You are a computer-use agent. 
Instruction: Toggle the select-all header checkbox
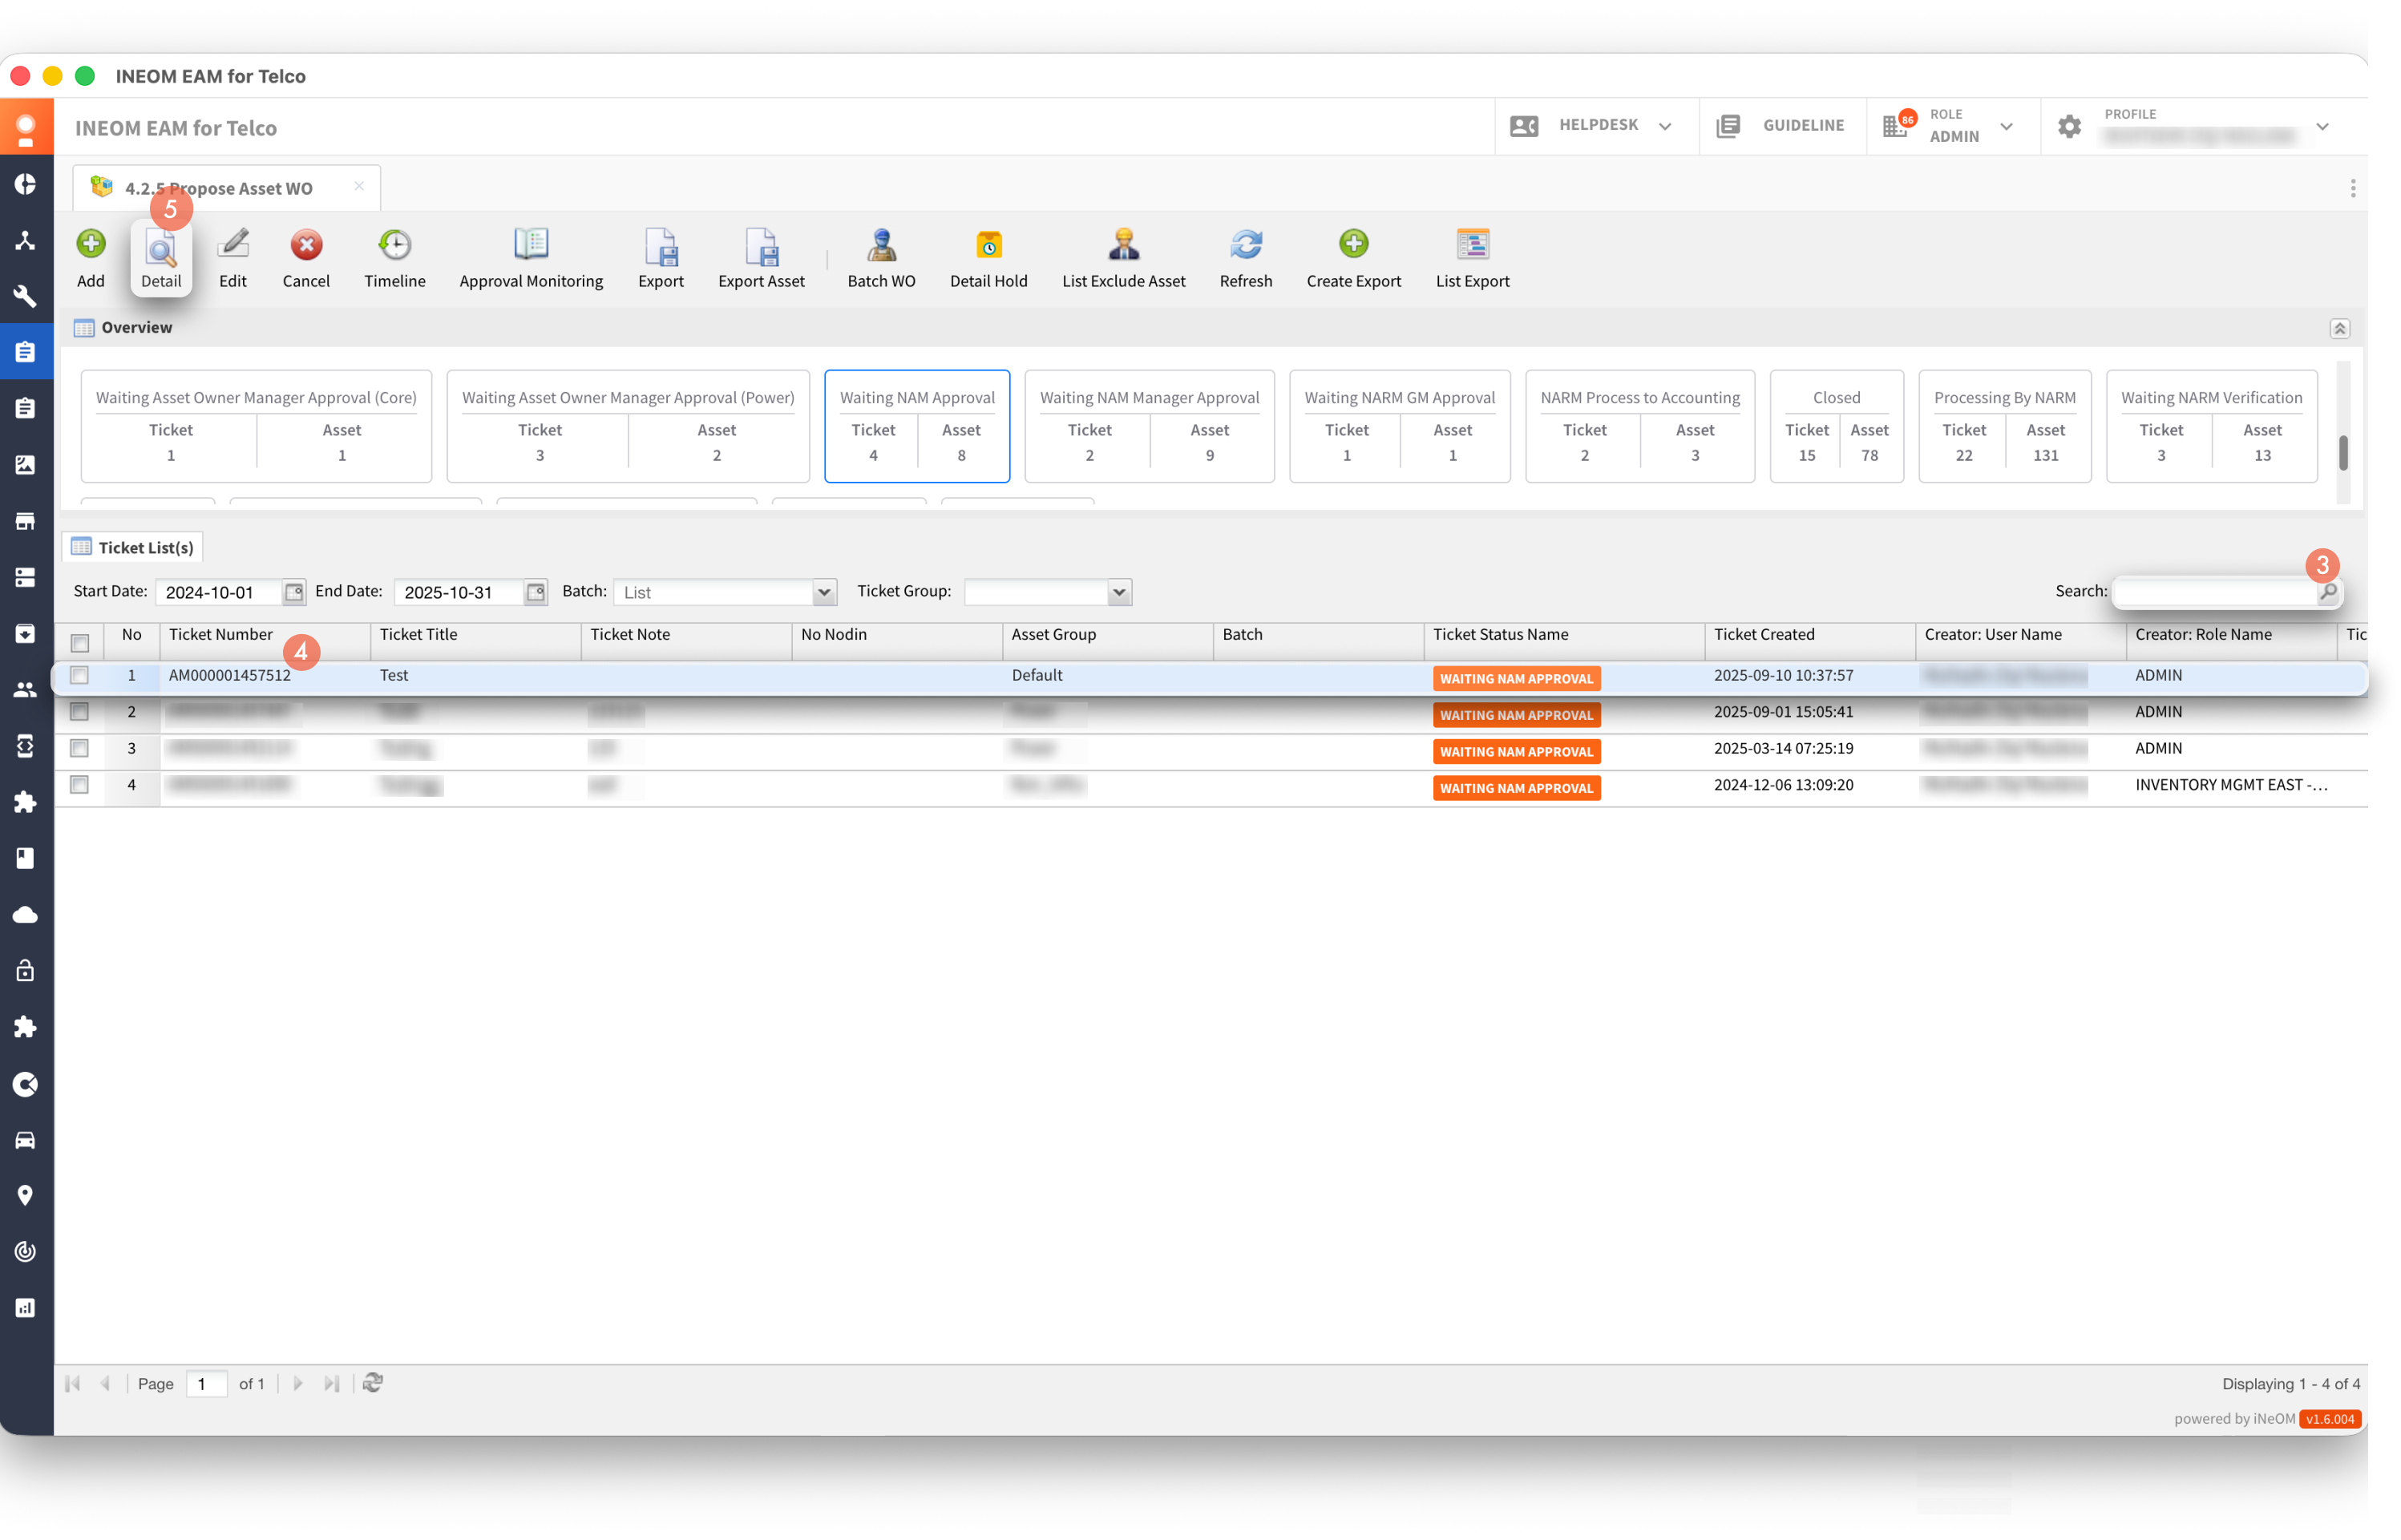[80, 643]
